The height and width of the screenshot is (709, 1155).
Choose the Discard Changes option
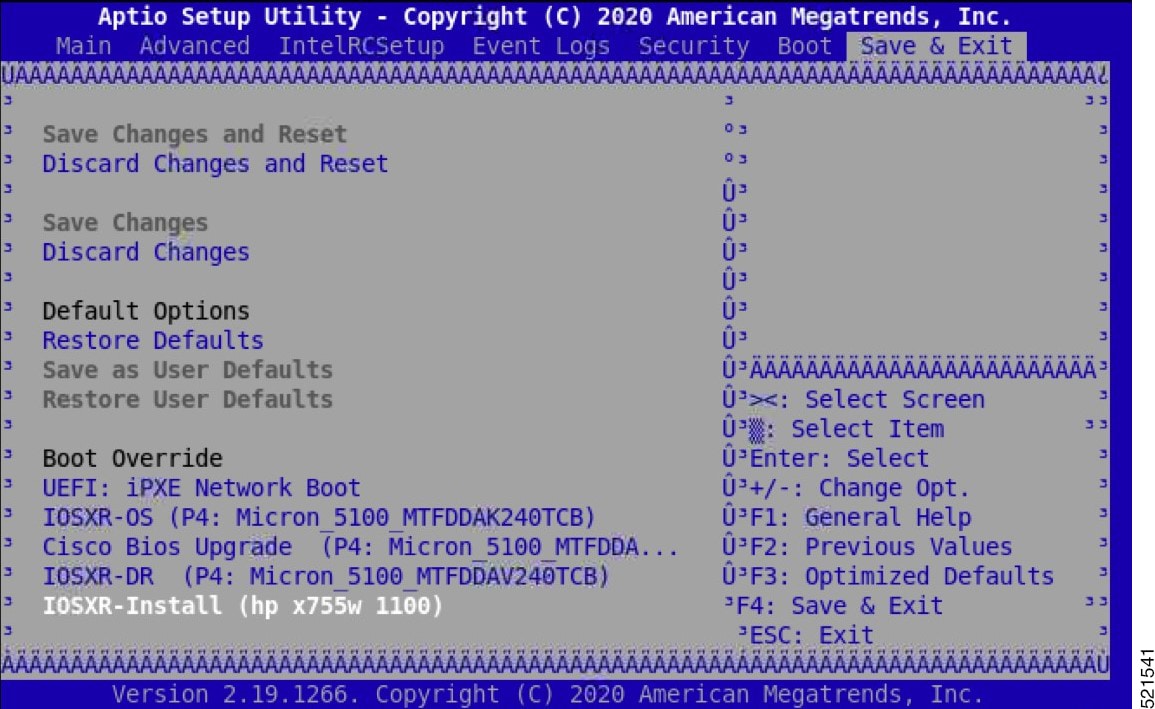pos(146,252)
